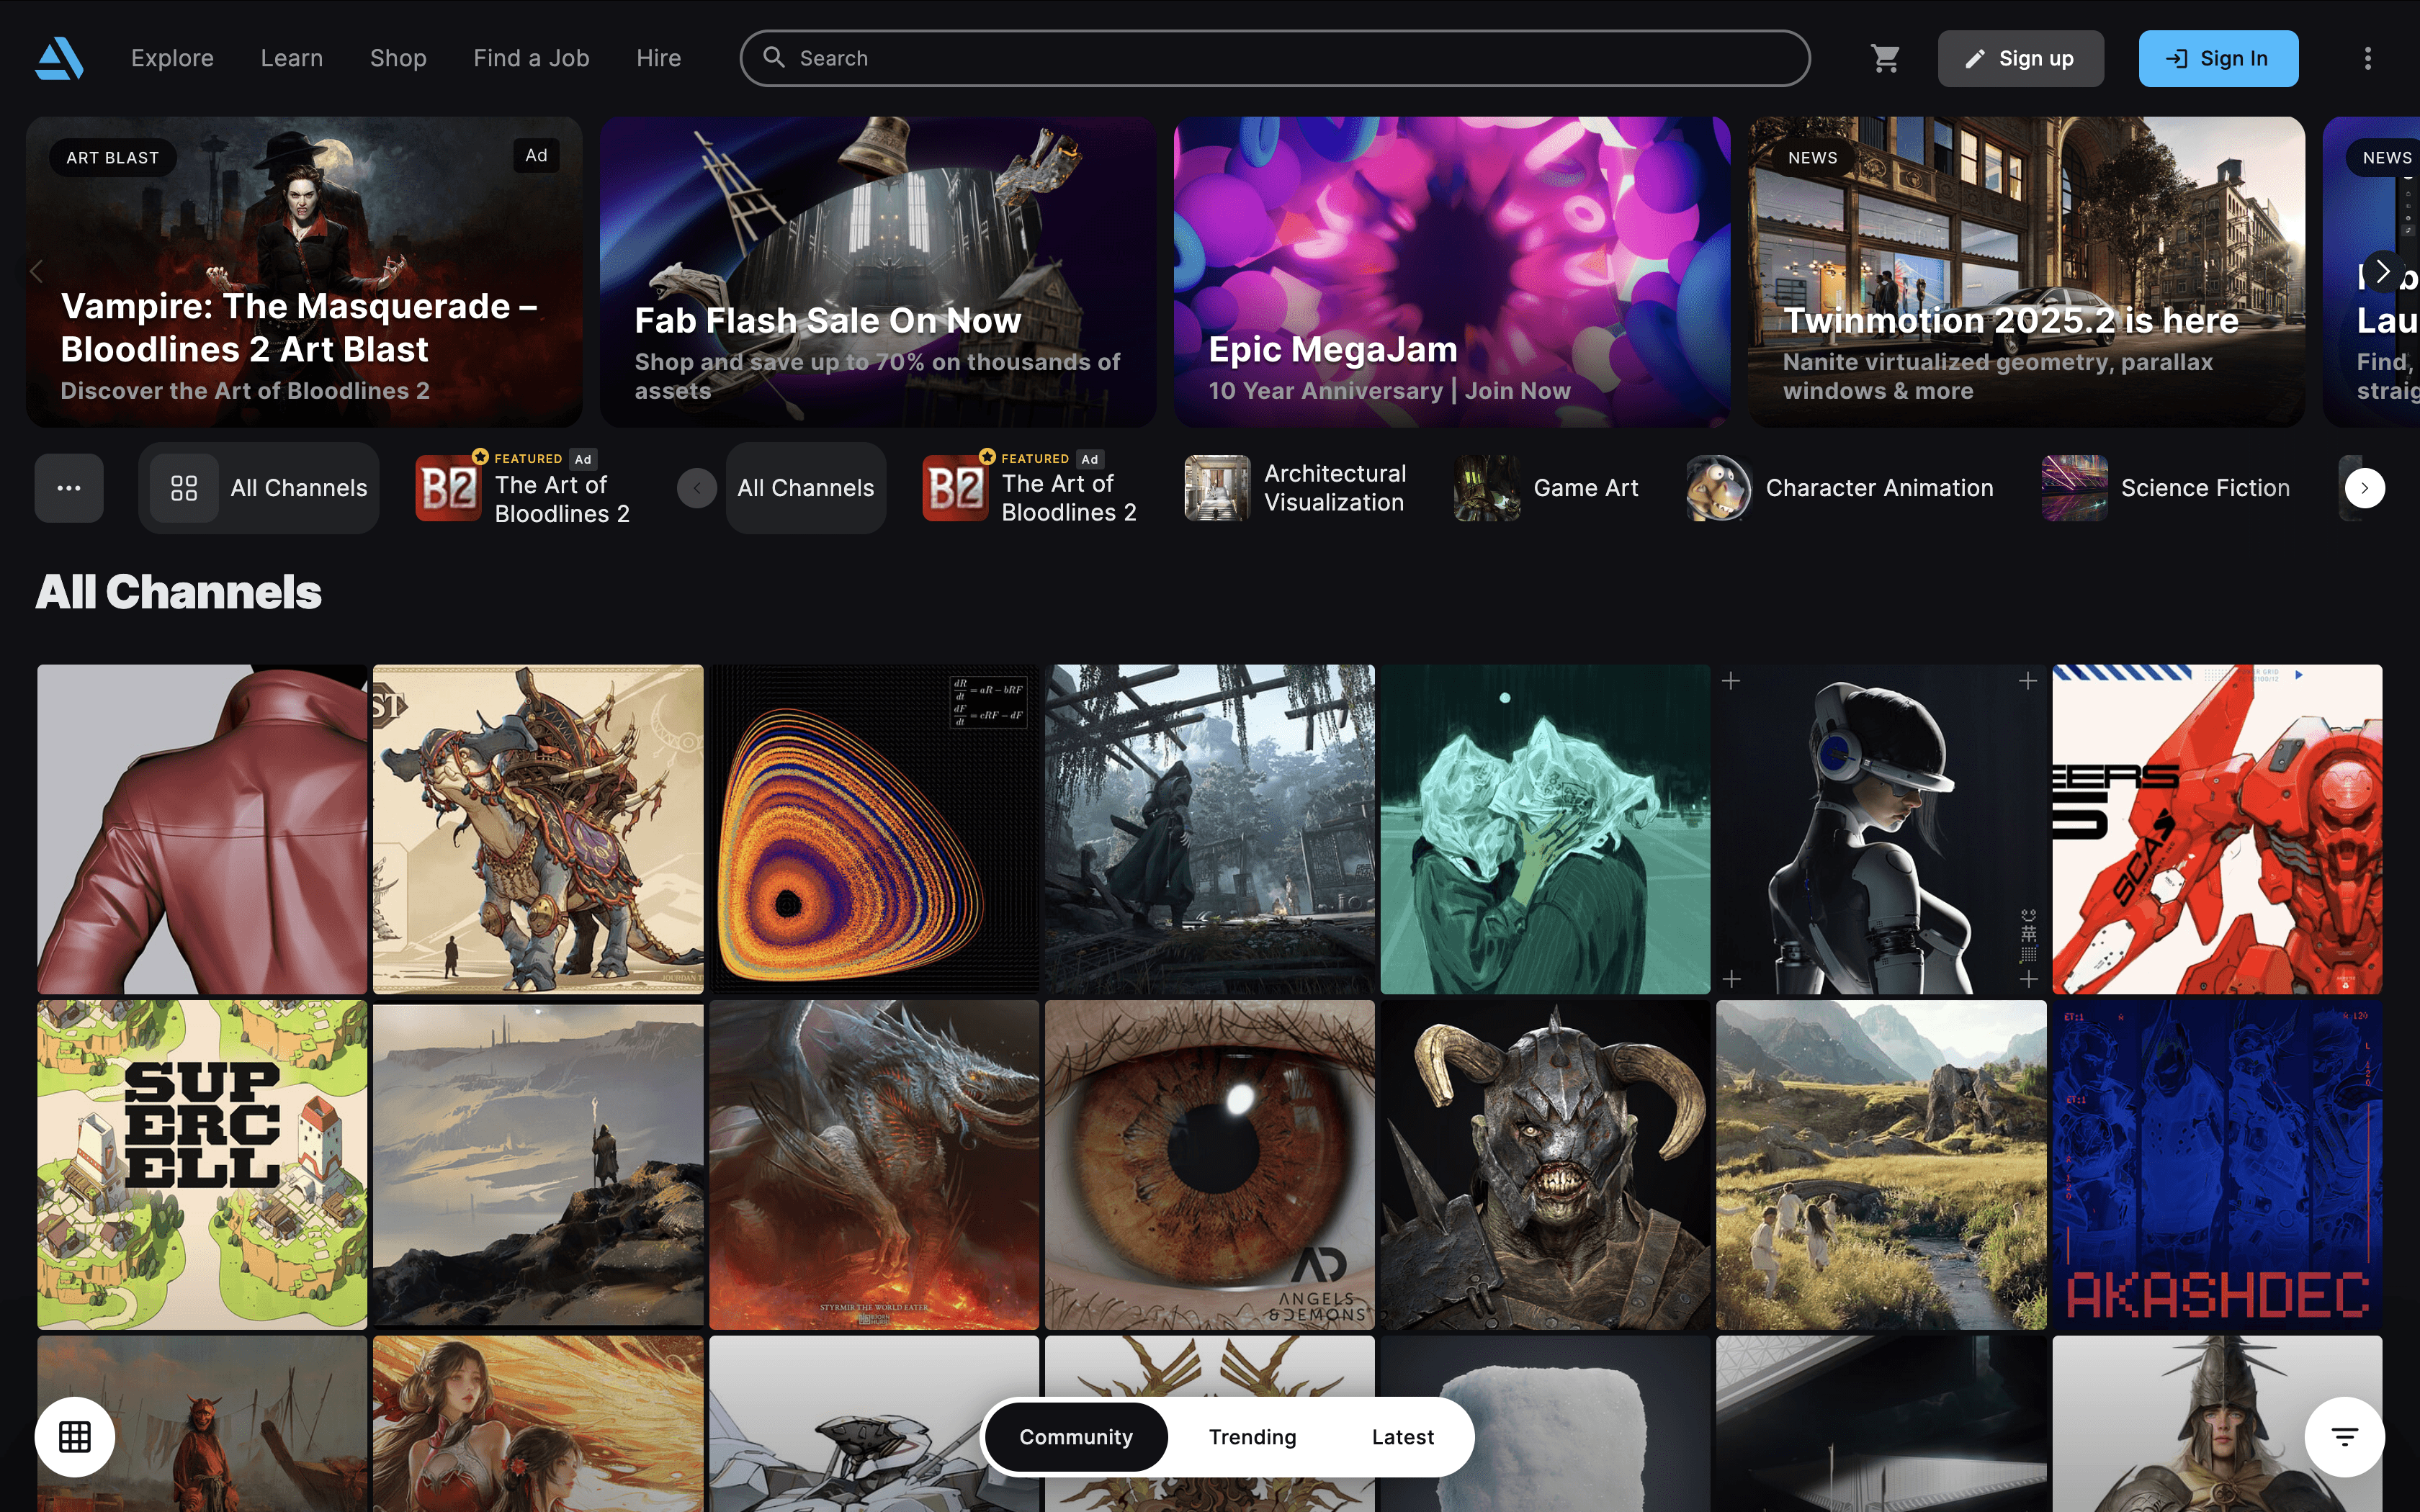The image size is (2420, 1512).
Task: Open the blue AKASHDEC poster artwork
Action: (2217, 1165)
